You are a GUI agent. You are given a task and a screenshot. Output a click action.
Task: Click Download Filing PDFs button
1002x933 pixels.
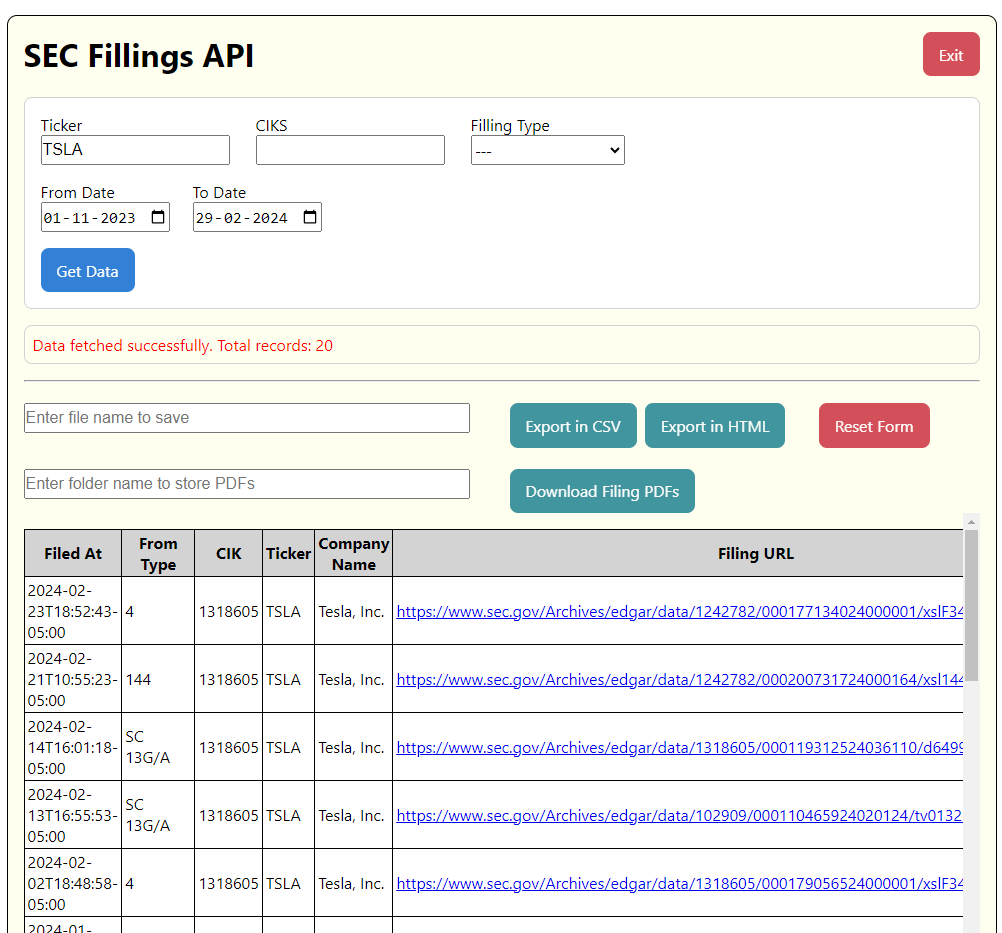coord(602,491)
